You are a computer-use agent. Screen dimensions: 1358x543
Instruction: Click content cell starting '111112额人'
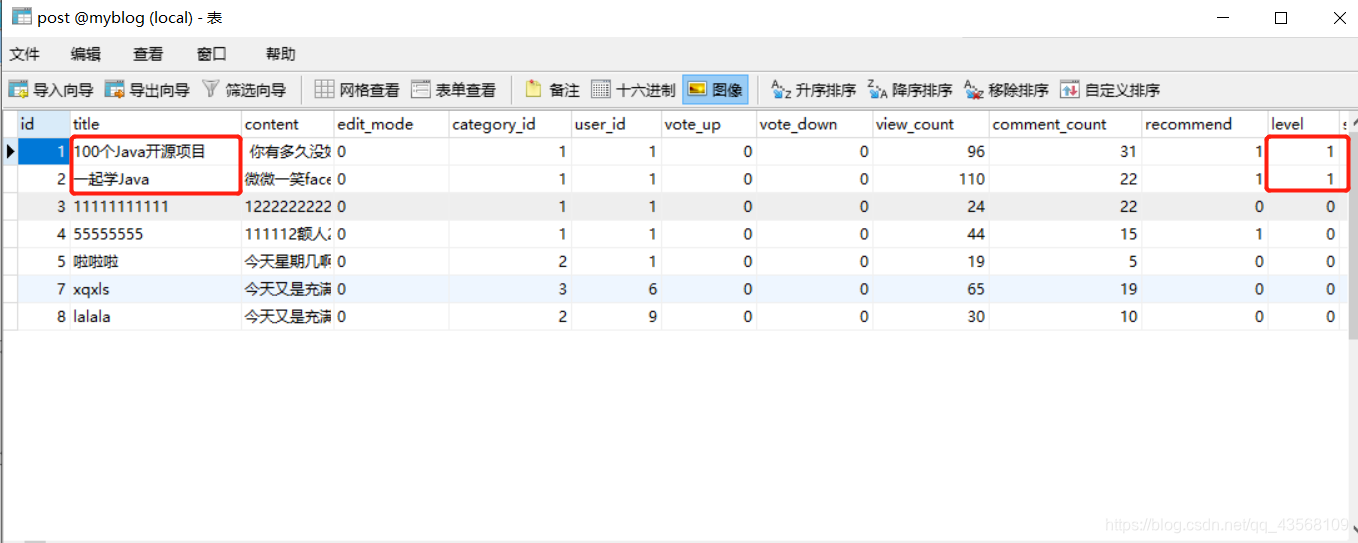tap(287, 234)
